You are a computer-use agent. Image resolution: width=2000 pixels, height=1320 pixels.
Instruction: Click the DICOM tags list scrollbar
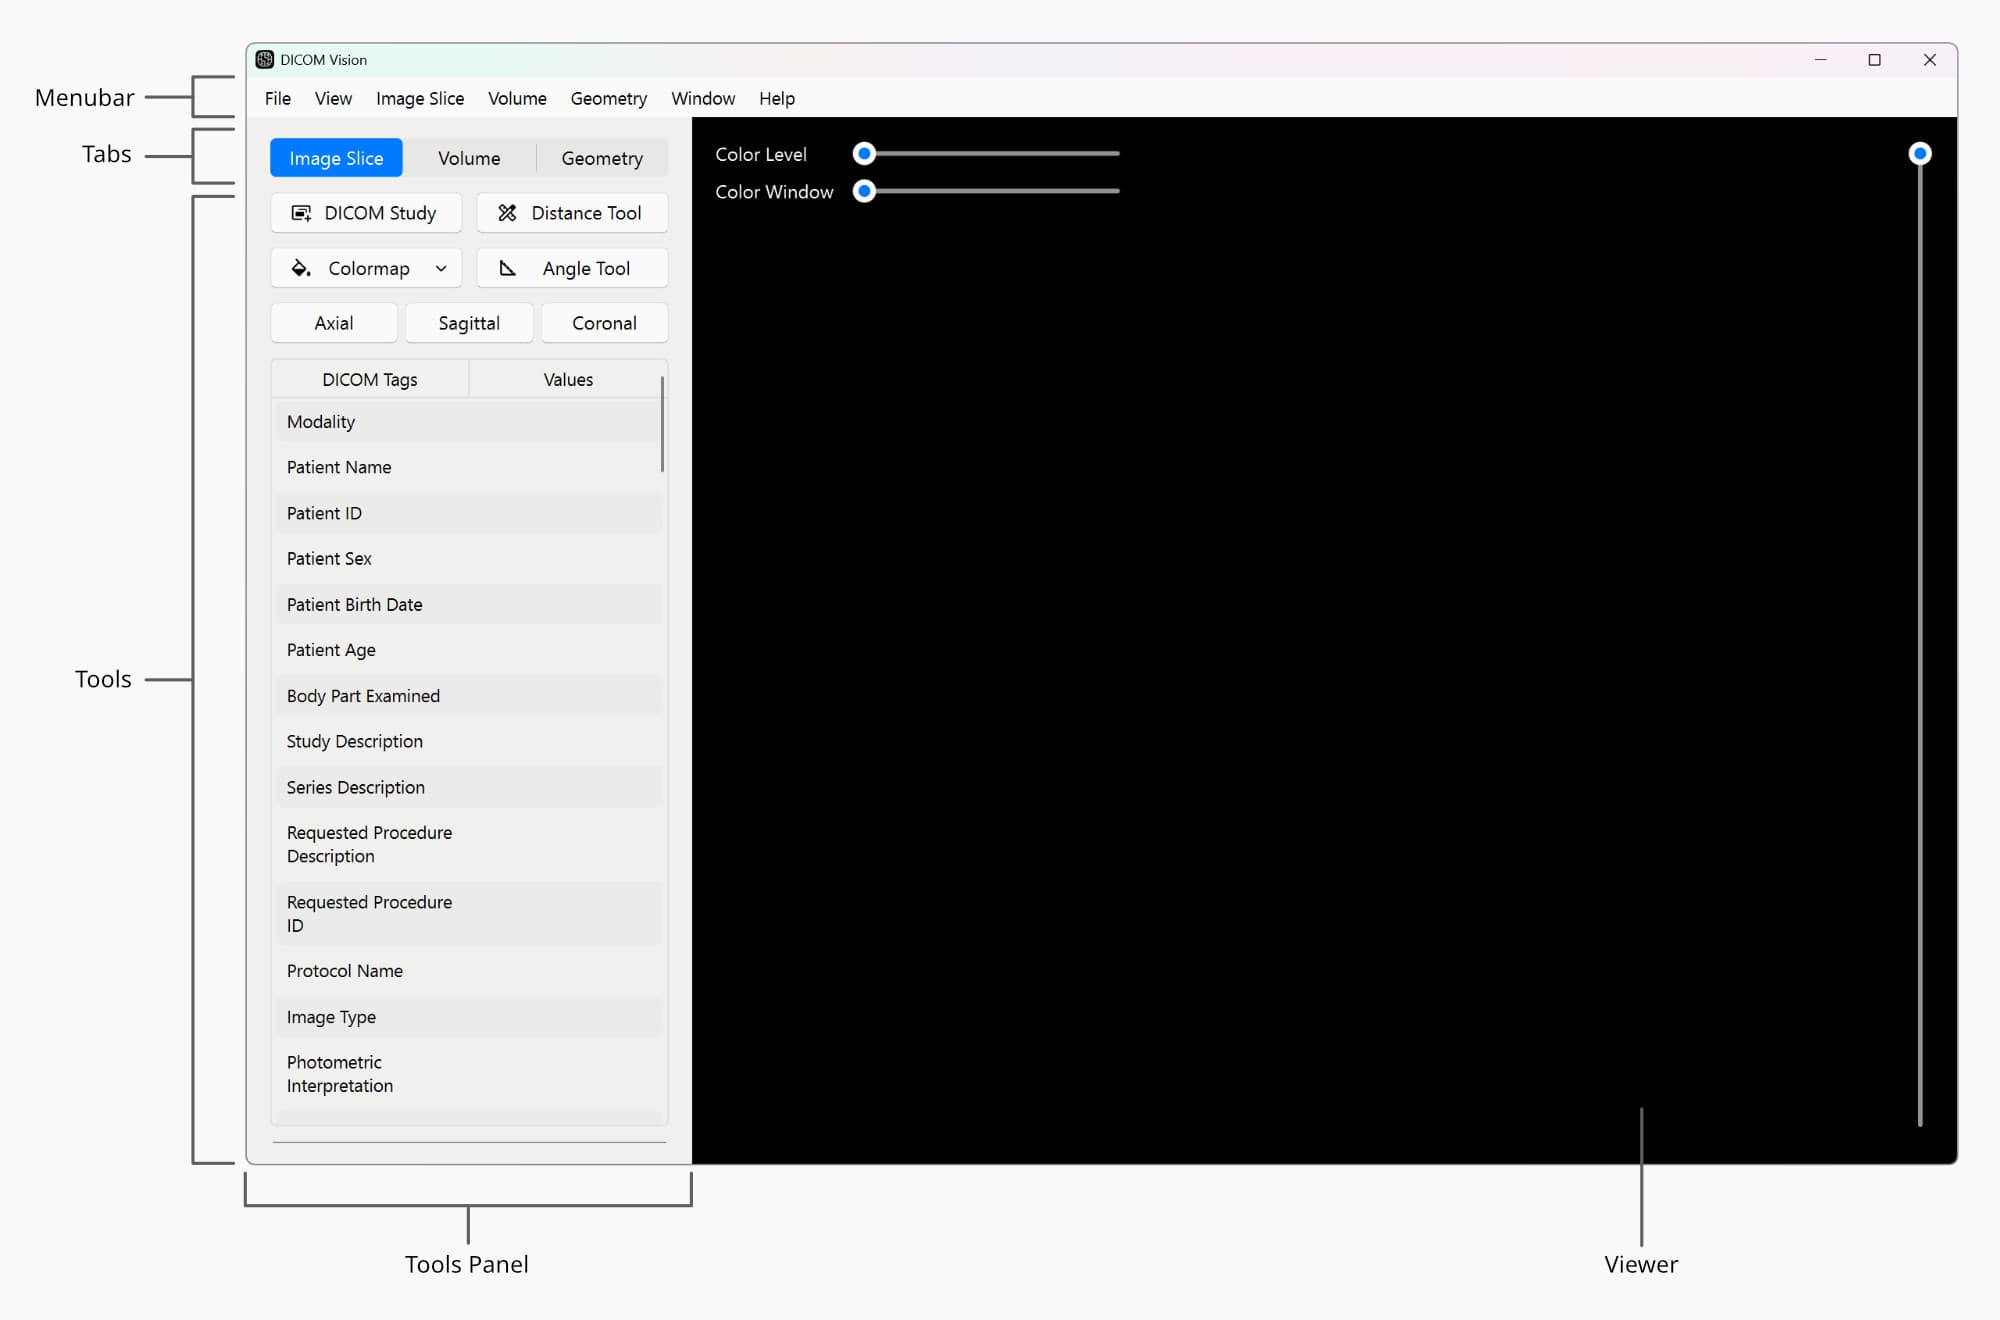pos(662,420)
